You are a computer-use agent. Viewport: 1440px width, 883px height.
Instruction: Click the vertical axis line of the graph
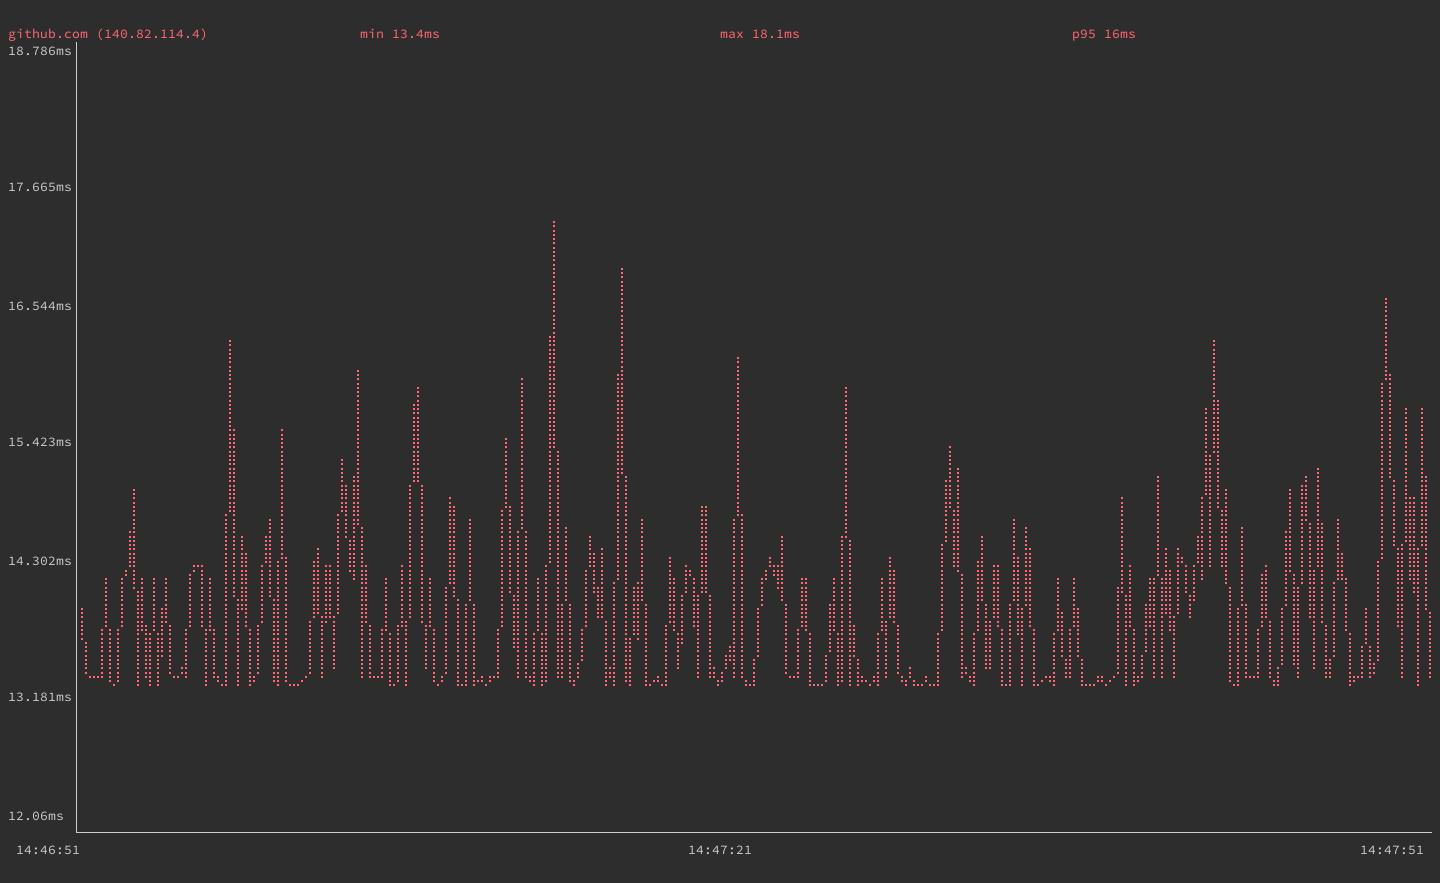pos(77,440)
